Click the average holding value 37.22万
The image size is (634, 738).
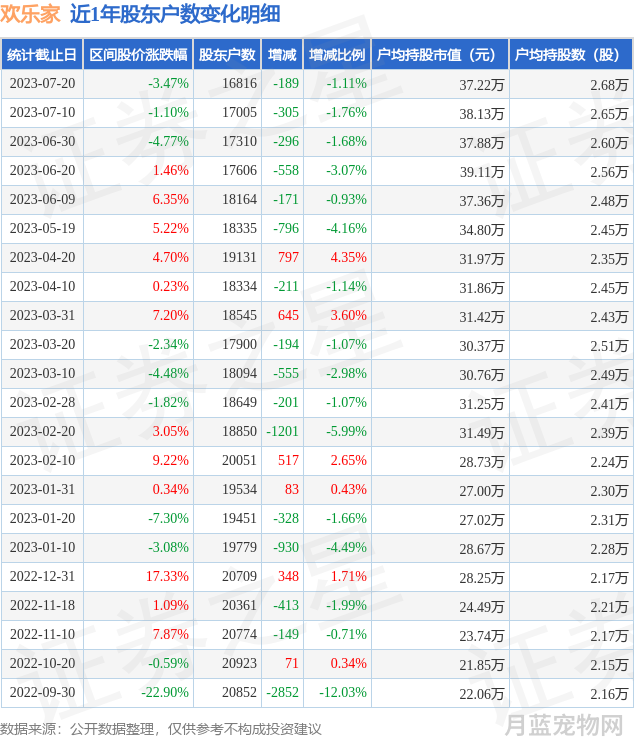click(482, 85)
